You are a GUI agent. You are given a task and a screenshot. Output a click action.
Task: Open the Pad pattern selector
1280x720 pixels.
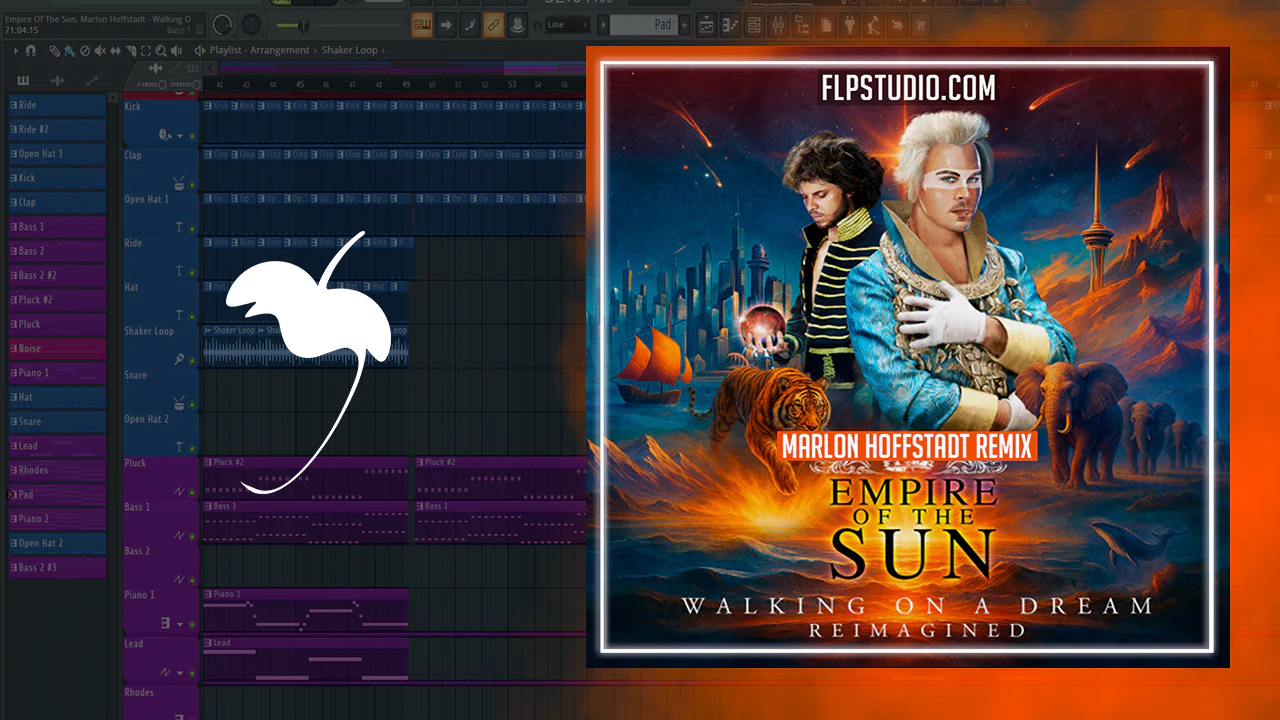(x=646, y=25)
